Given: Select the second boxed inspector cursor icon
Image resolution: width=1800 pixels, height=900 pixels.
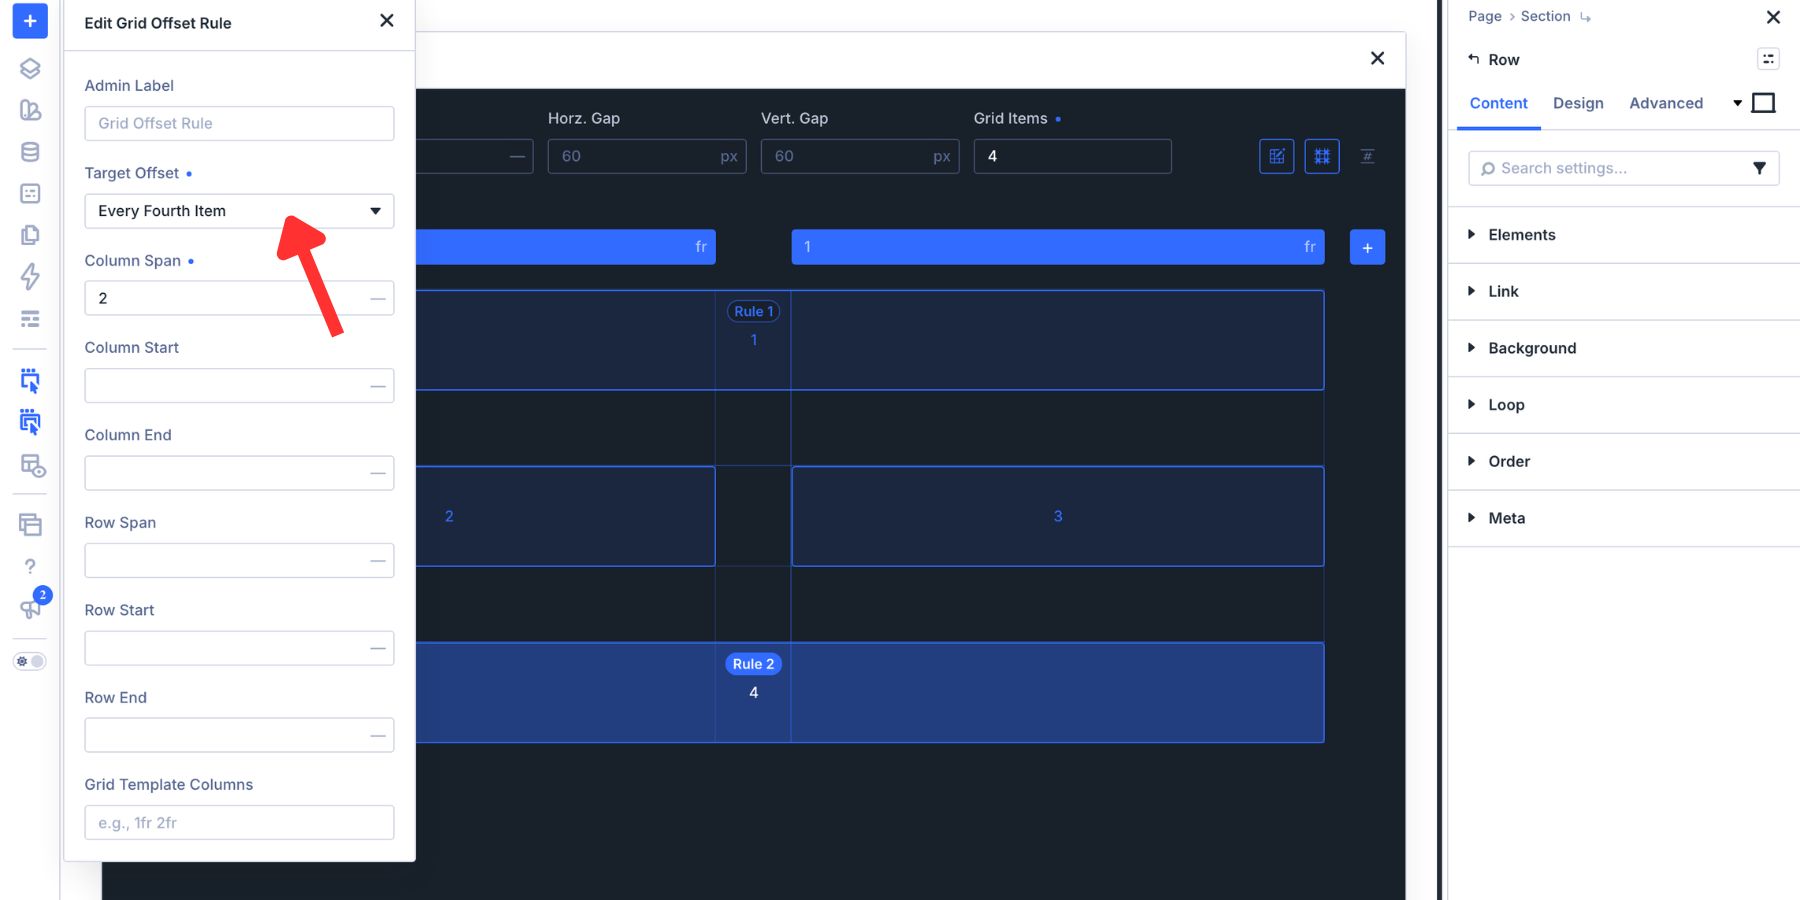Looking at the screenshot, I should point(30,422).
